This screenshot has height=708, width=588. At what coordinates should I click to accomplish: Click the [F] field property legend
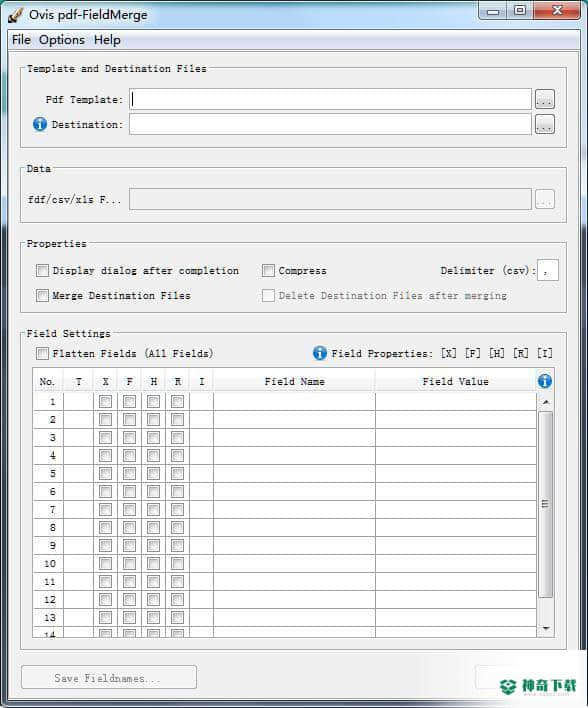click(472, 353)
